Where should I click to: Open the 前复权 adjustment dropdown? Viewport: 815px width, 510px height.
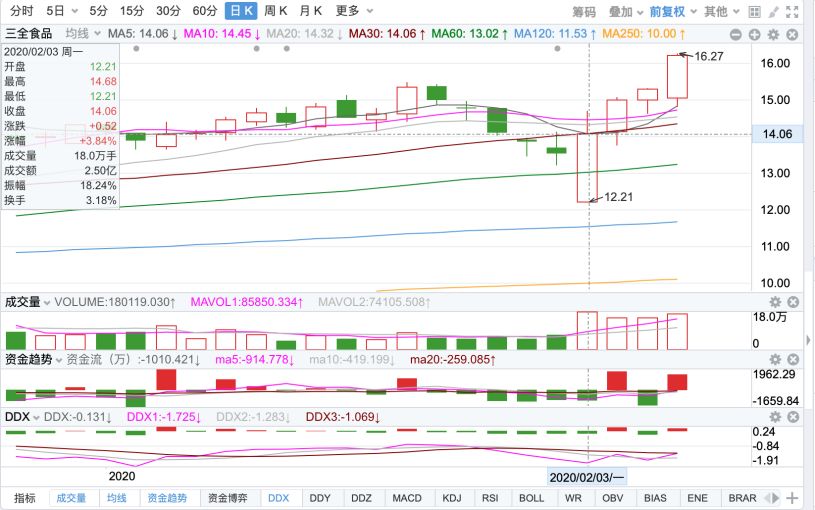pos(673,11)
